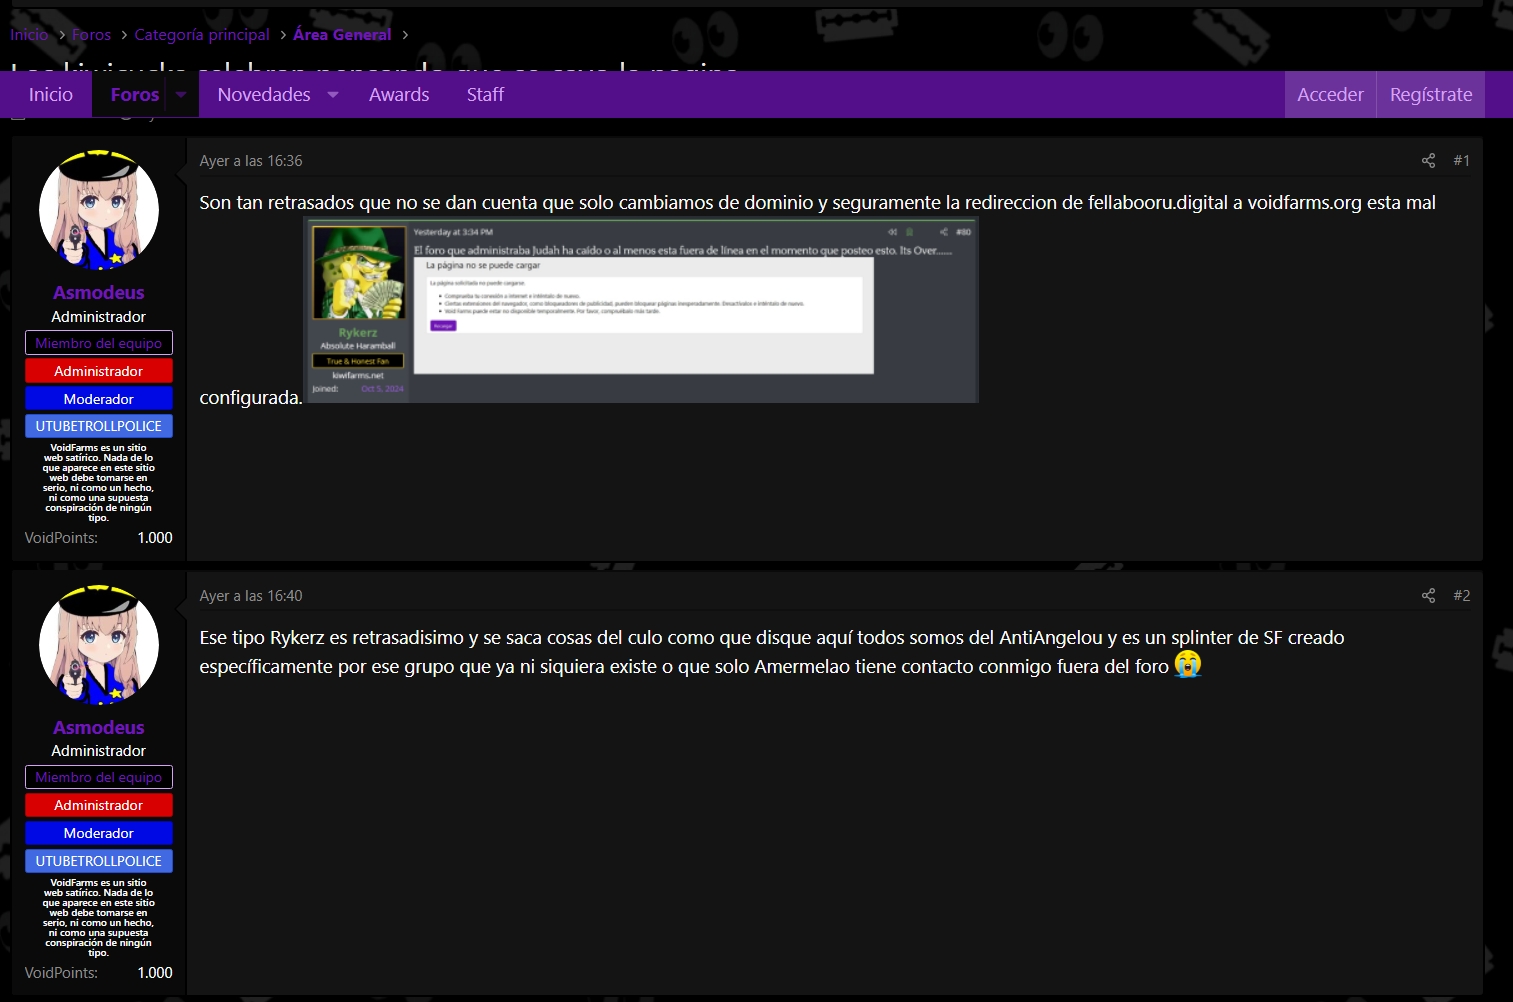Click the white Administrador user title in post #2
1513x1002 pixels.
tap(99, 751)
